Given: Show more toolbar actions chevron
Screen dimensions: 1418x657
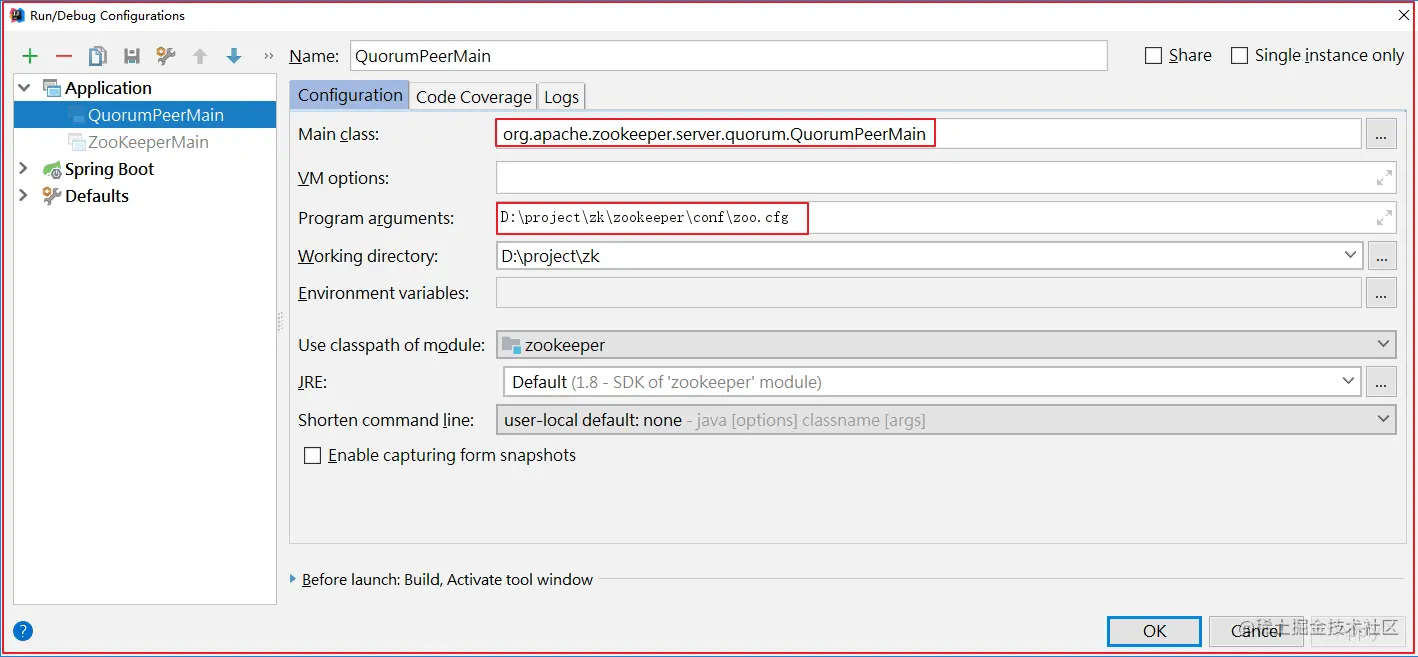Looking at the screenshot, I should [268, 56].
